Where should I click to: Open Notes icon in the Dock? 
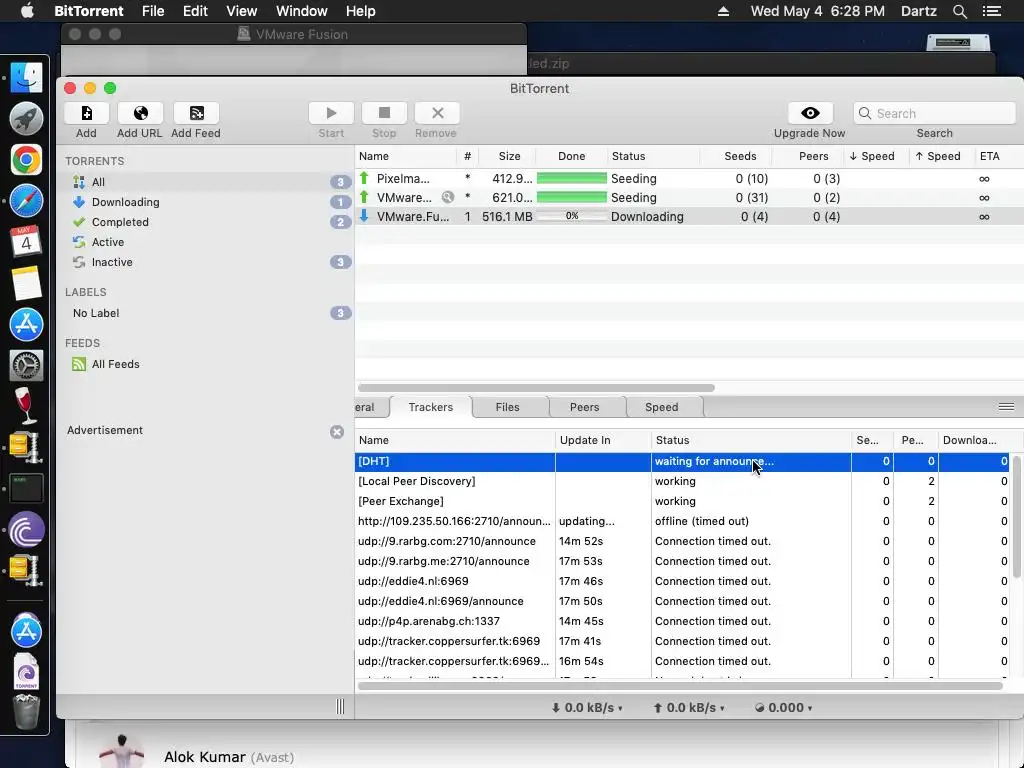coord(26,283)
